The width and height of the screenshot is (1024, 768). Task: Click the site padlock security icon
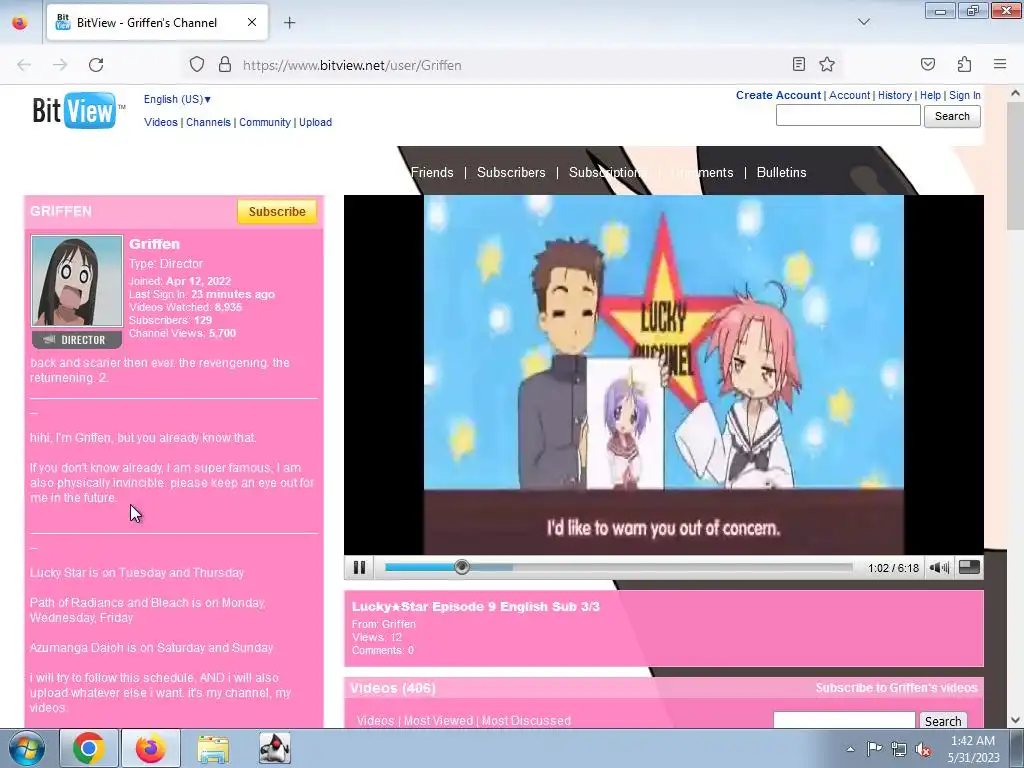pyautogui.click(x=225, y=65)
